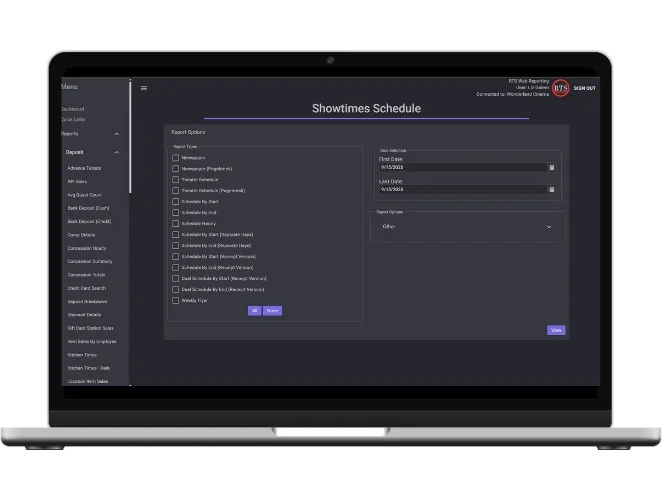Open the Discount Details report
The image size is (662, 500).
click(84, 315)
